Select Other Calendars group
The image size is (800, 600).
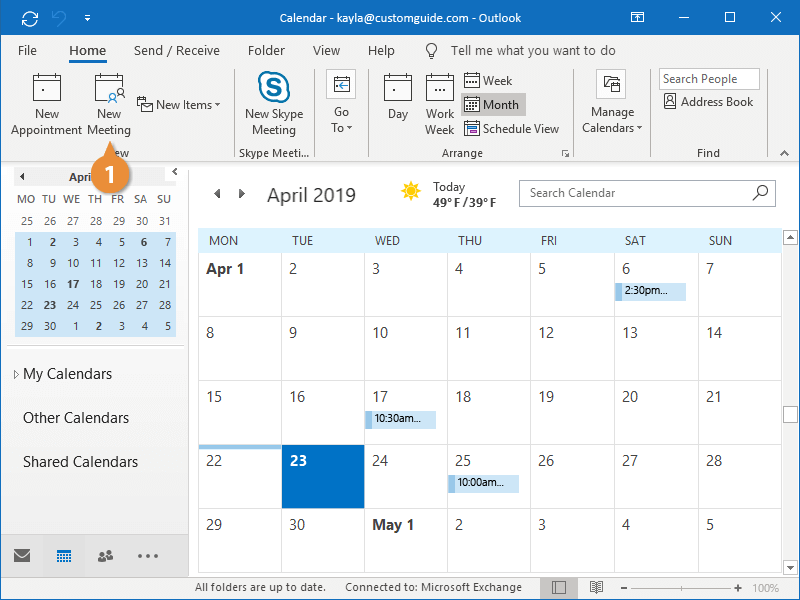76,418
